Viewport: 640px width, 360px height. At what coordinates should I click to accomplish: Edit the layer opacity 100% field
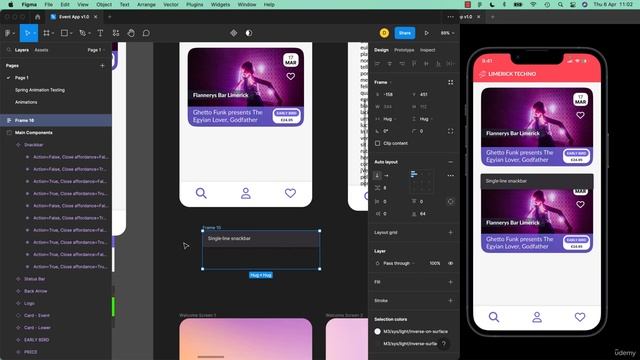[x=435, y=263]
